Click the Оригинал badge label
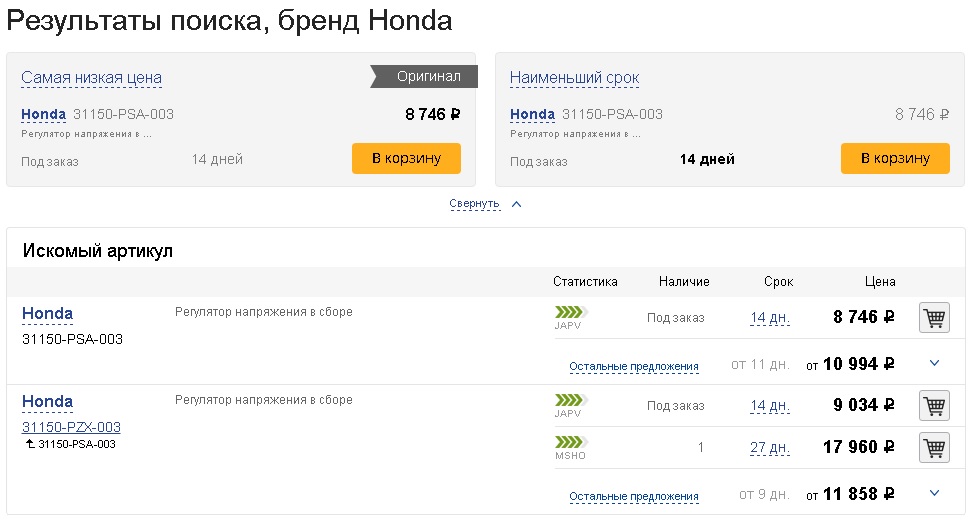Viewport: 971px width, 520px height. click(428, 76)
